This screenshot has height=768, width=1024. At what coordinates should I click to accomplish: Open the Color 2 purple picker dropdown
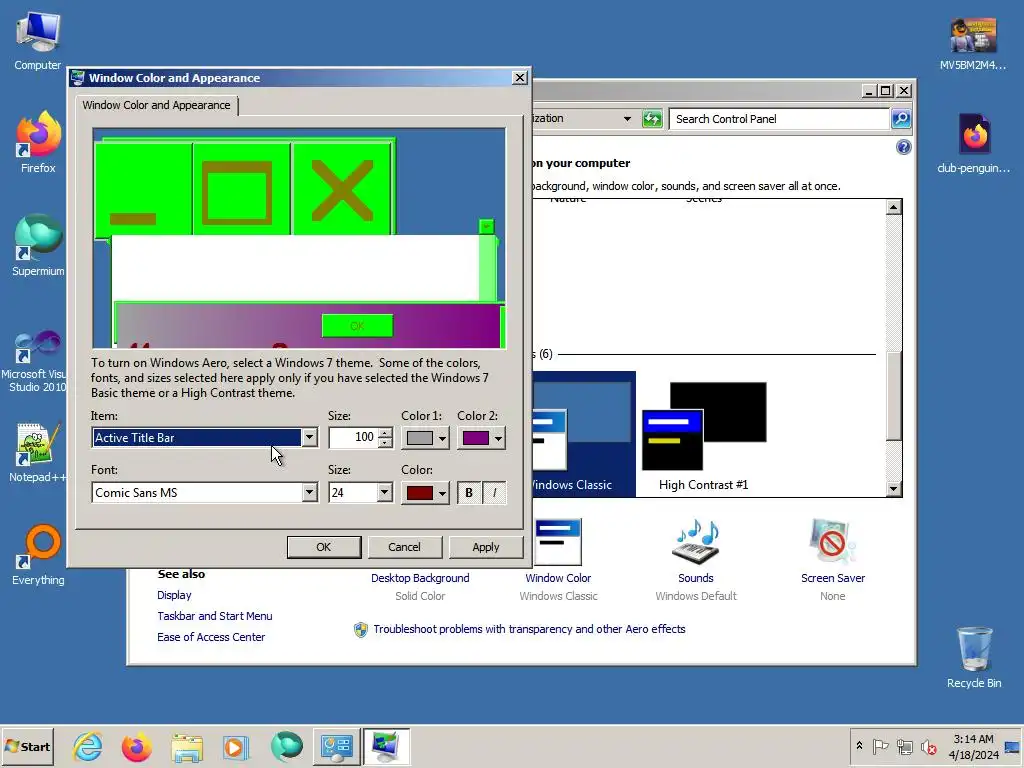pos(481,438)
